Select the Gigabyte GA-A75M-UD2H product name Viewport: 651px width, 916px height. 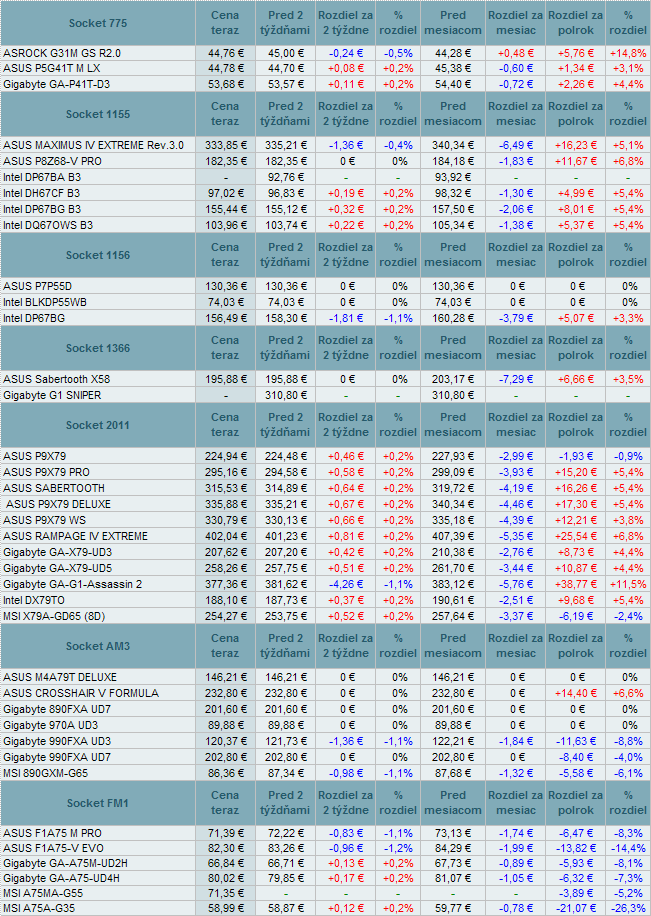[65, 863]
